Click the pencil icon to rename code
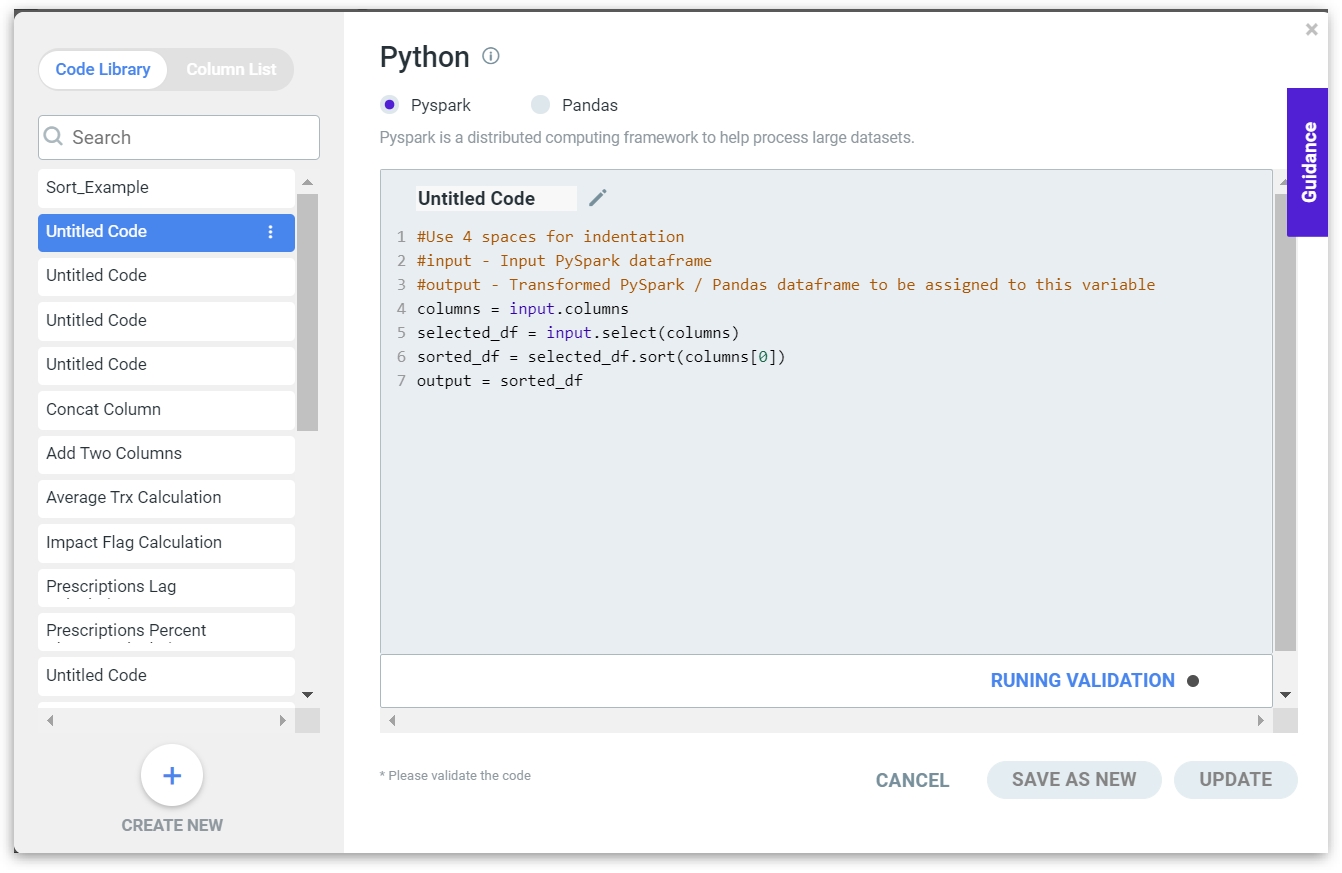 [597, 198]
